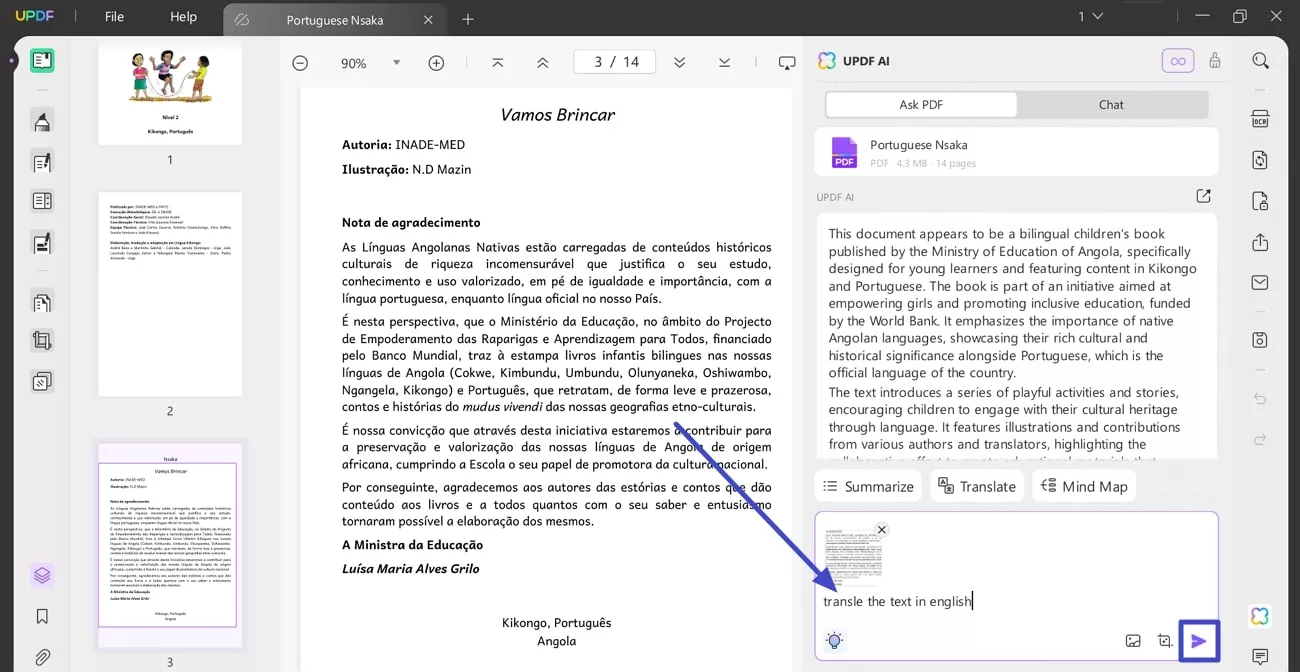The width and height of the screenshot is (1300, 672).
Task: Zoom in on the document
Action: [x=436, y=63]
